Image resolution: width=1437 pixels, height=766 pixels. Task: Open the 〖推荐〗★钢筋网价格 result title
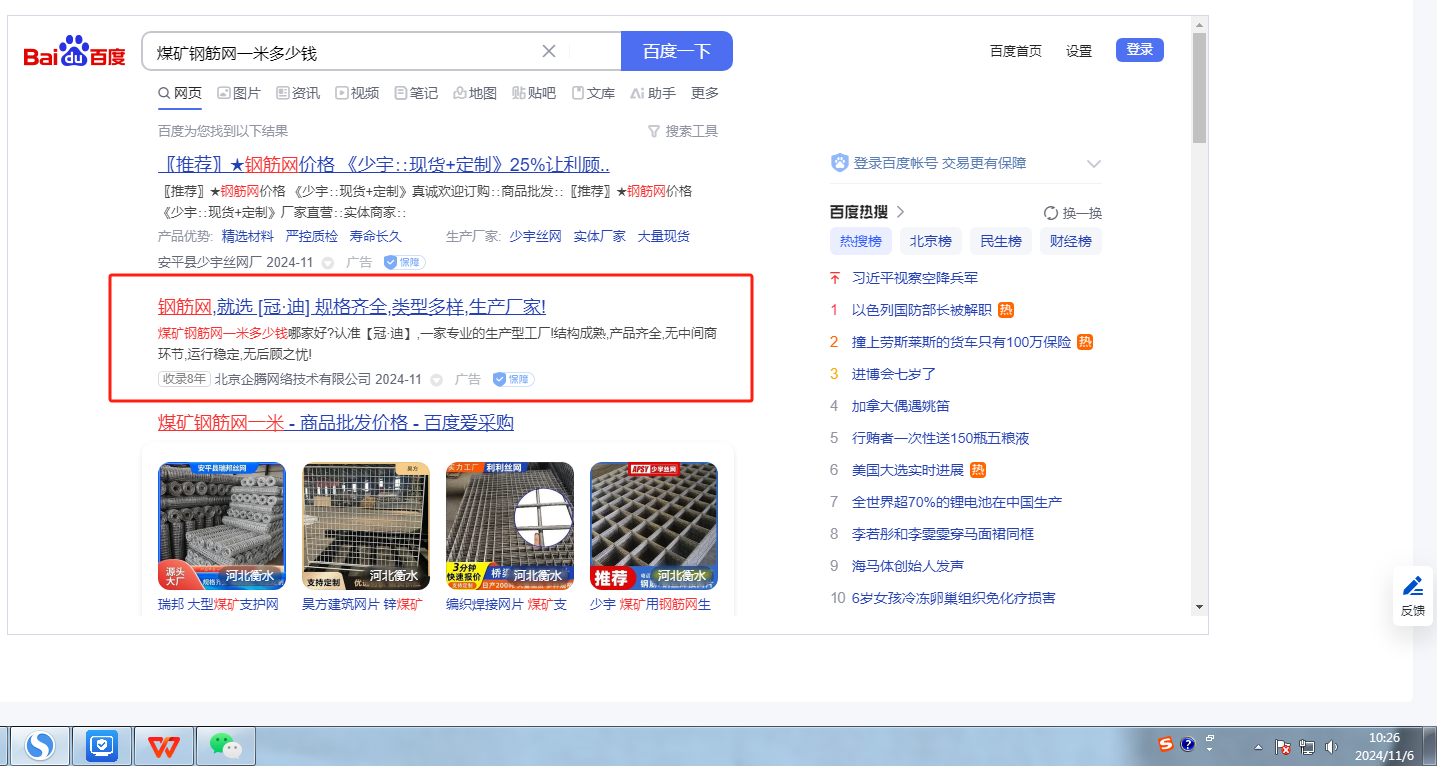pyautogui.click(x=384, y=165)
